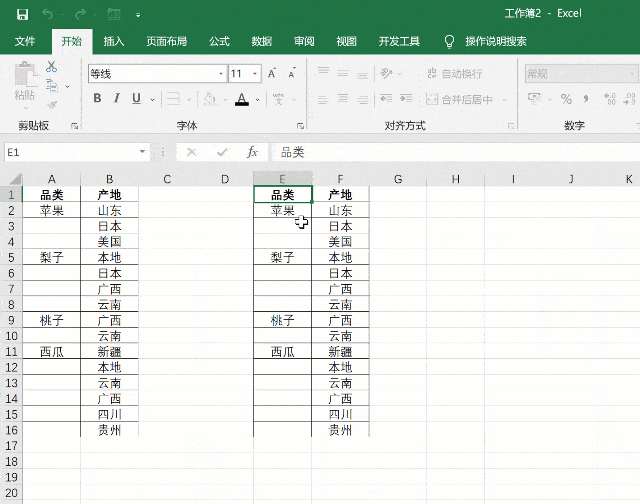Click the Accounting Number Format icon
Viewport: 640px width, 504px height.
[534, 98]
